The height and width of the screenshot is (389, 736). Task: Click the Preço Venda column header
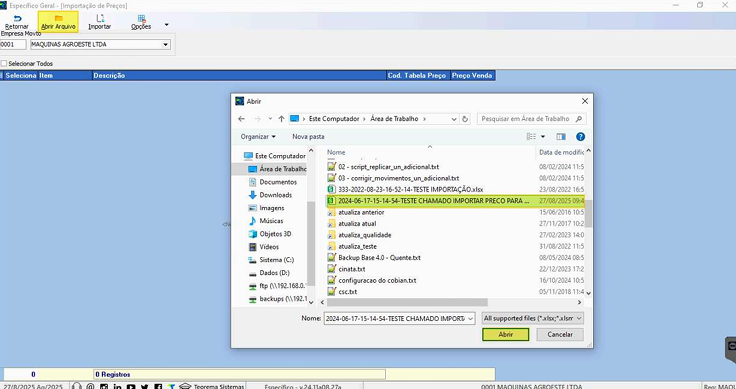coord(472,75)
